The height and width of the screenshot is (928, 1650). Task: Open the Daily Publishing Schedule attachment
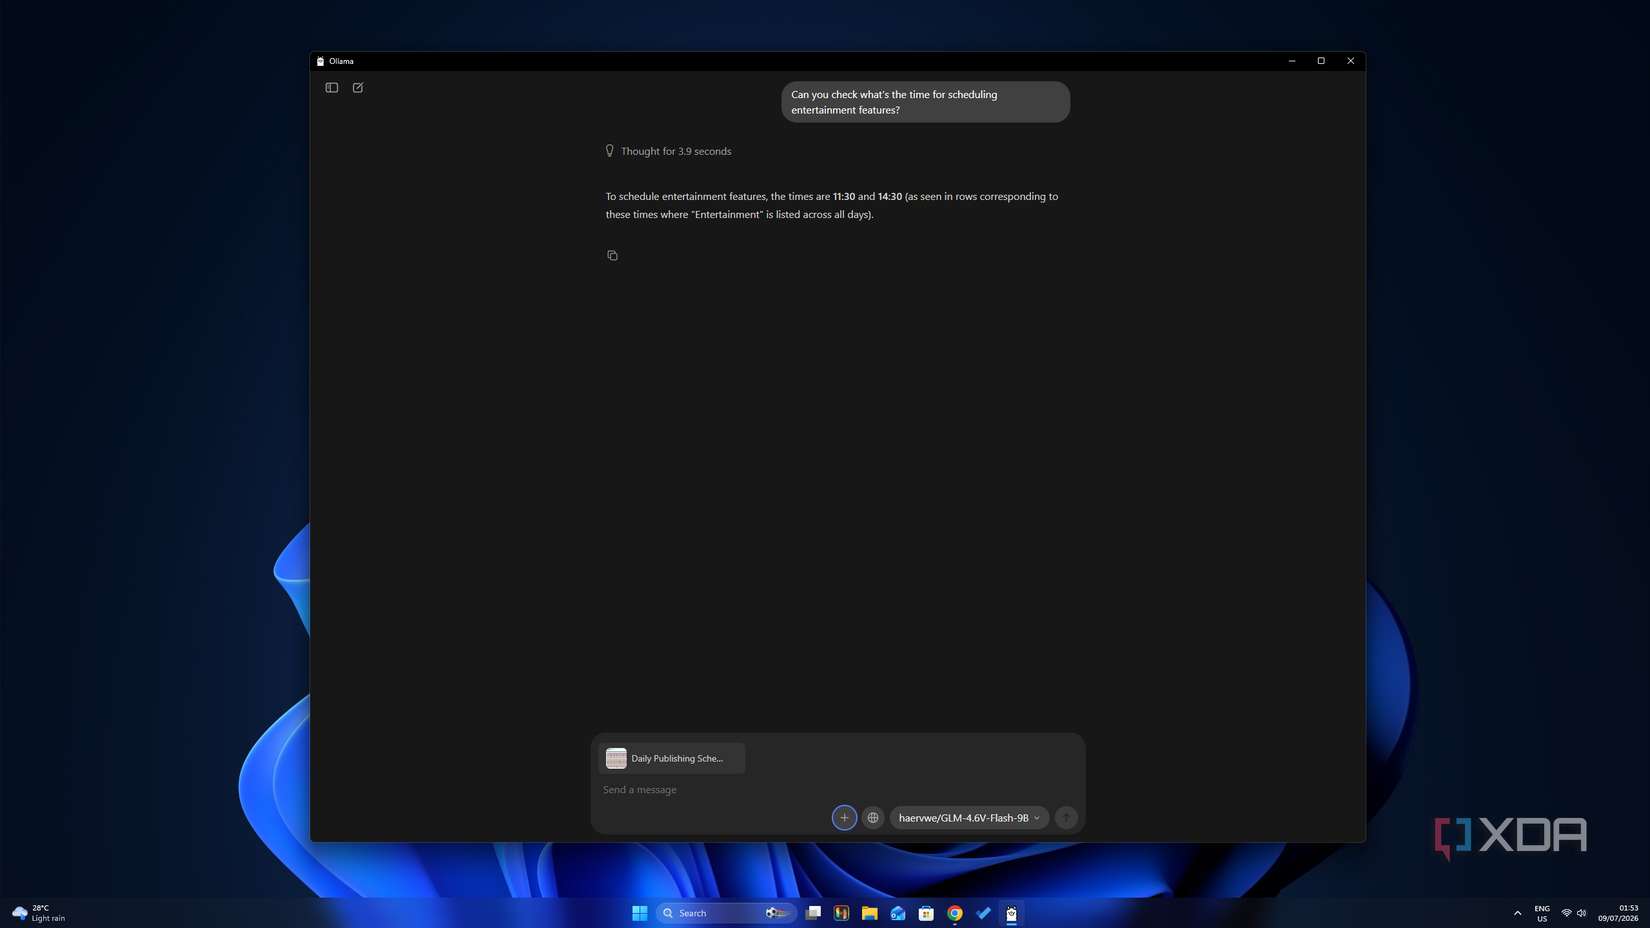672,758
